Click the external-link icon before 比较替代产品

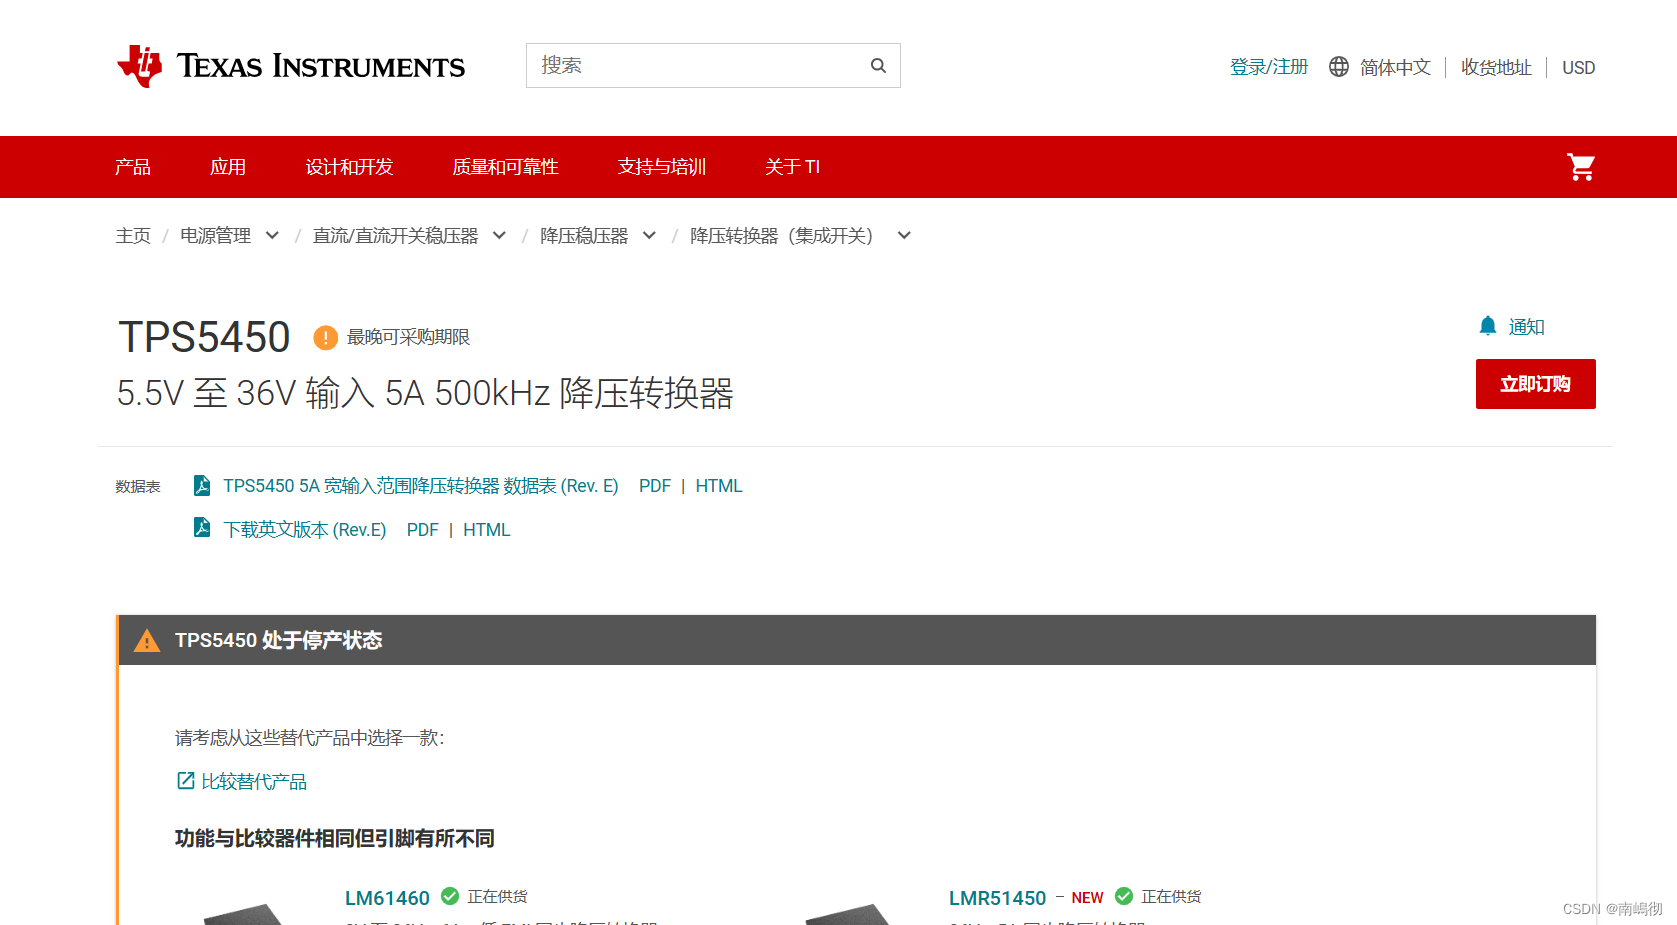[184, 780]
